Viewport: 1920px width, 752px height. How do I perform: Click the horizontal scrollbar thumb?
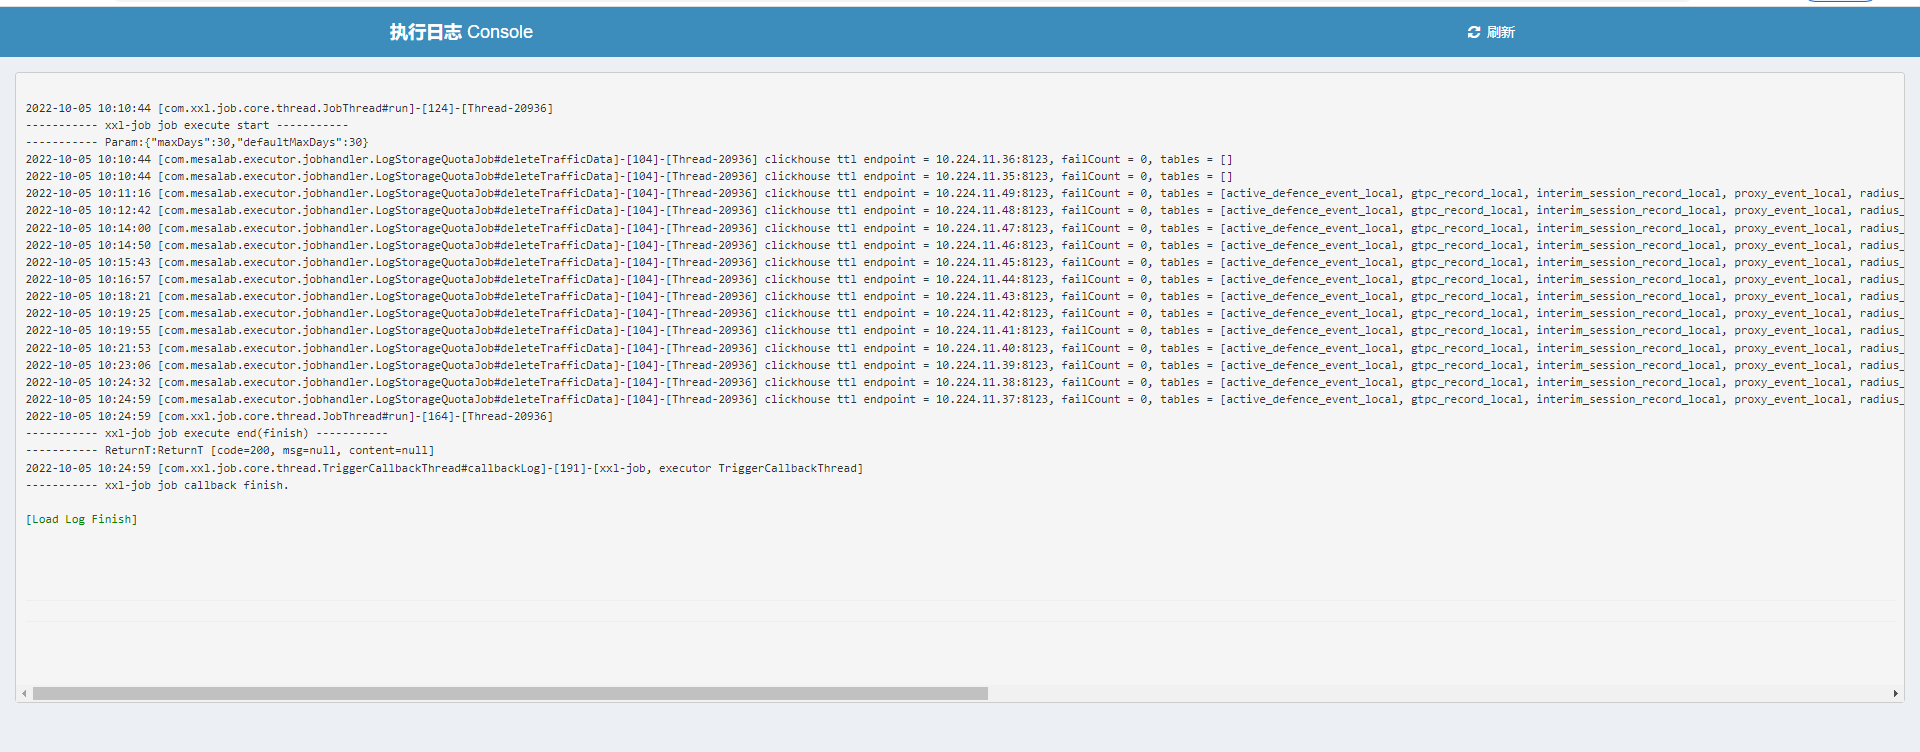click(510, 693)
